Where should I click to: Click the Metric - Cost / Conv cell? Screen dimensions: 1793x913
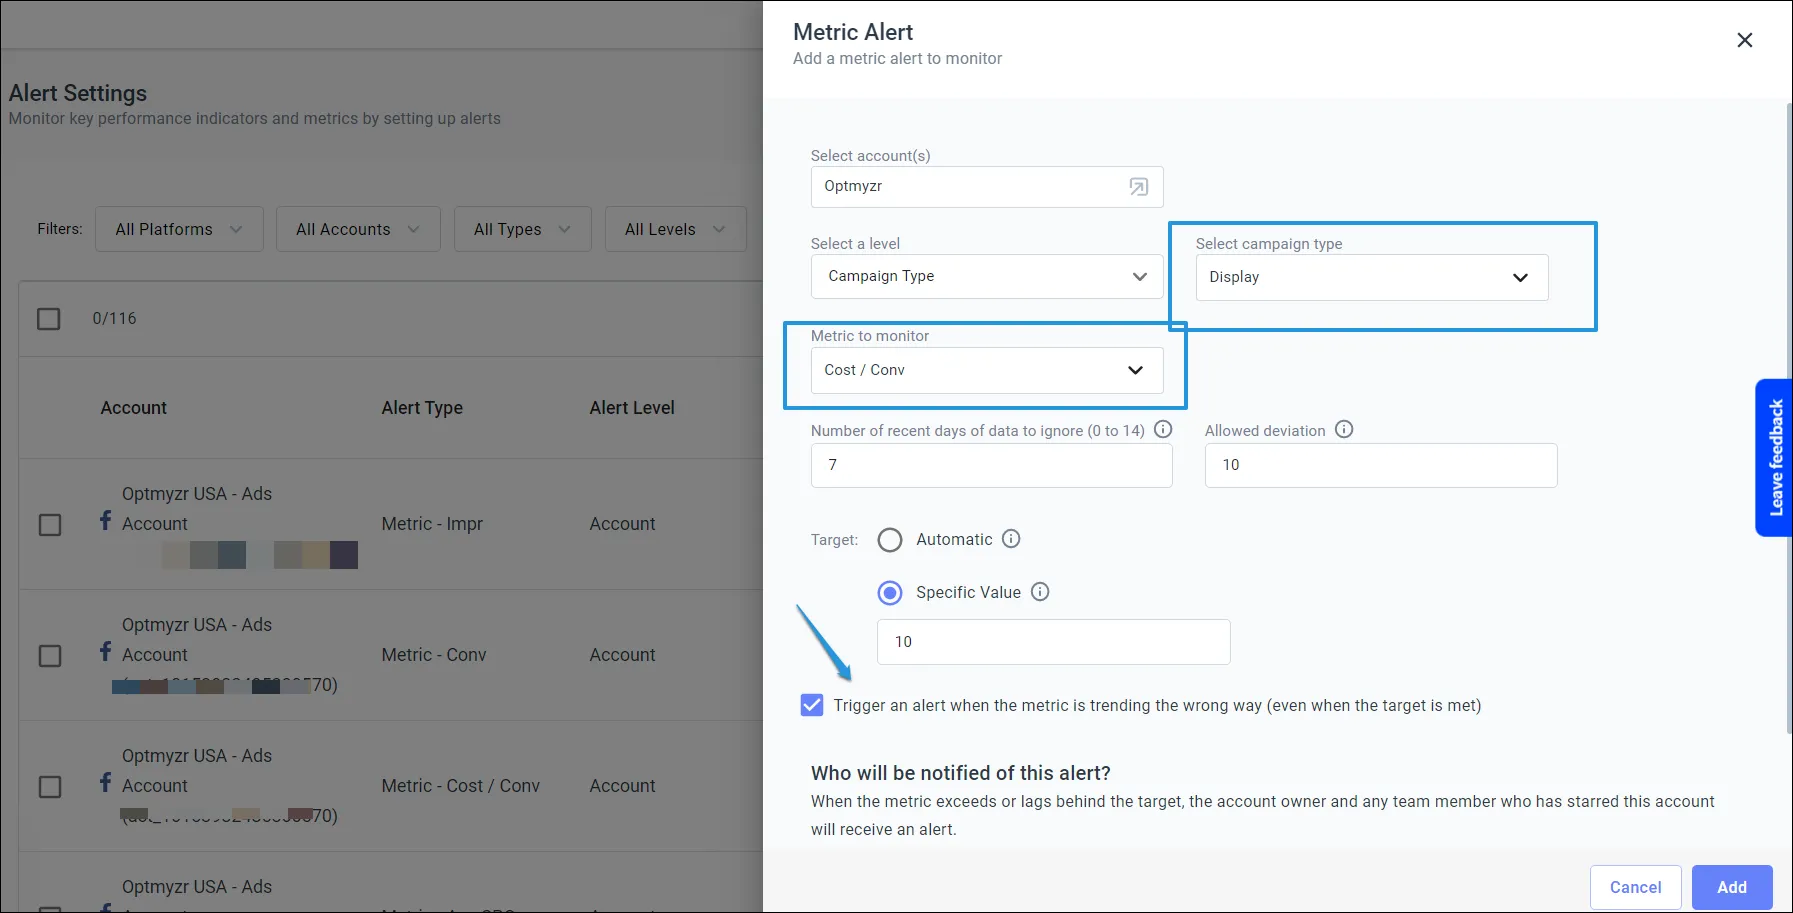pos(460,786)
